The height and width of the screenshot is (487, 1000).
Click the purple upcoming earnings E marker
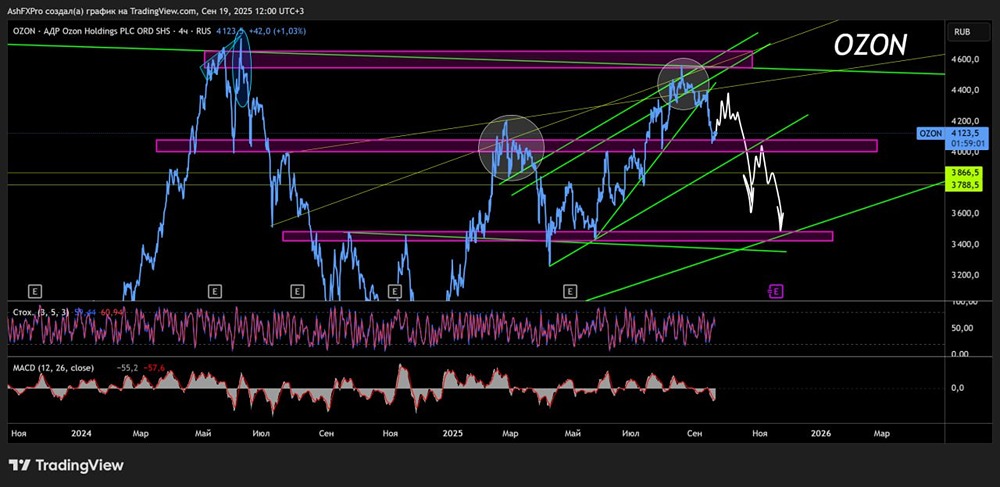pos(777,291)
